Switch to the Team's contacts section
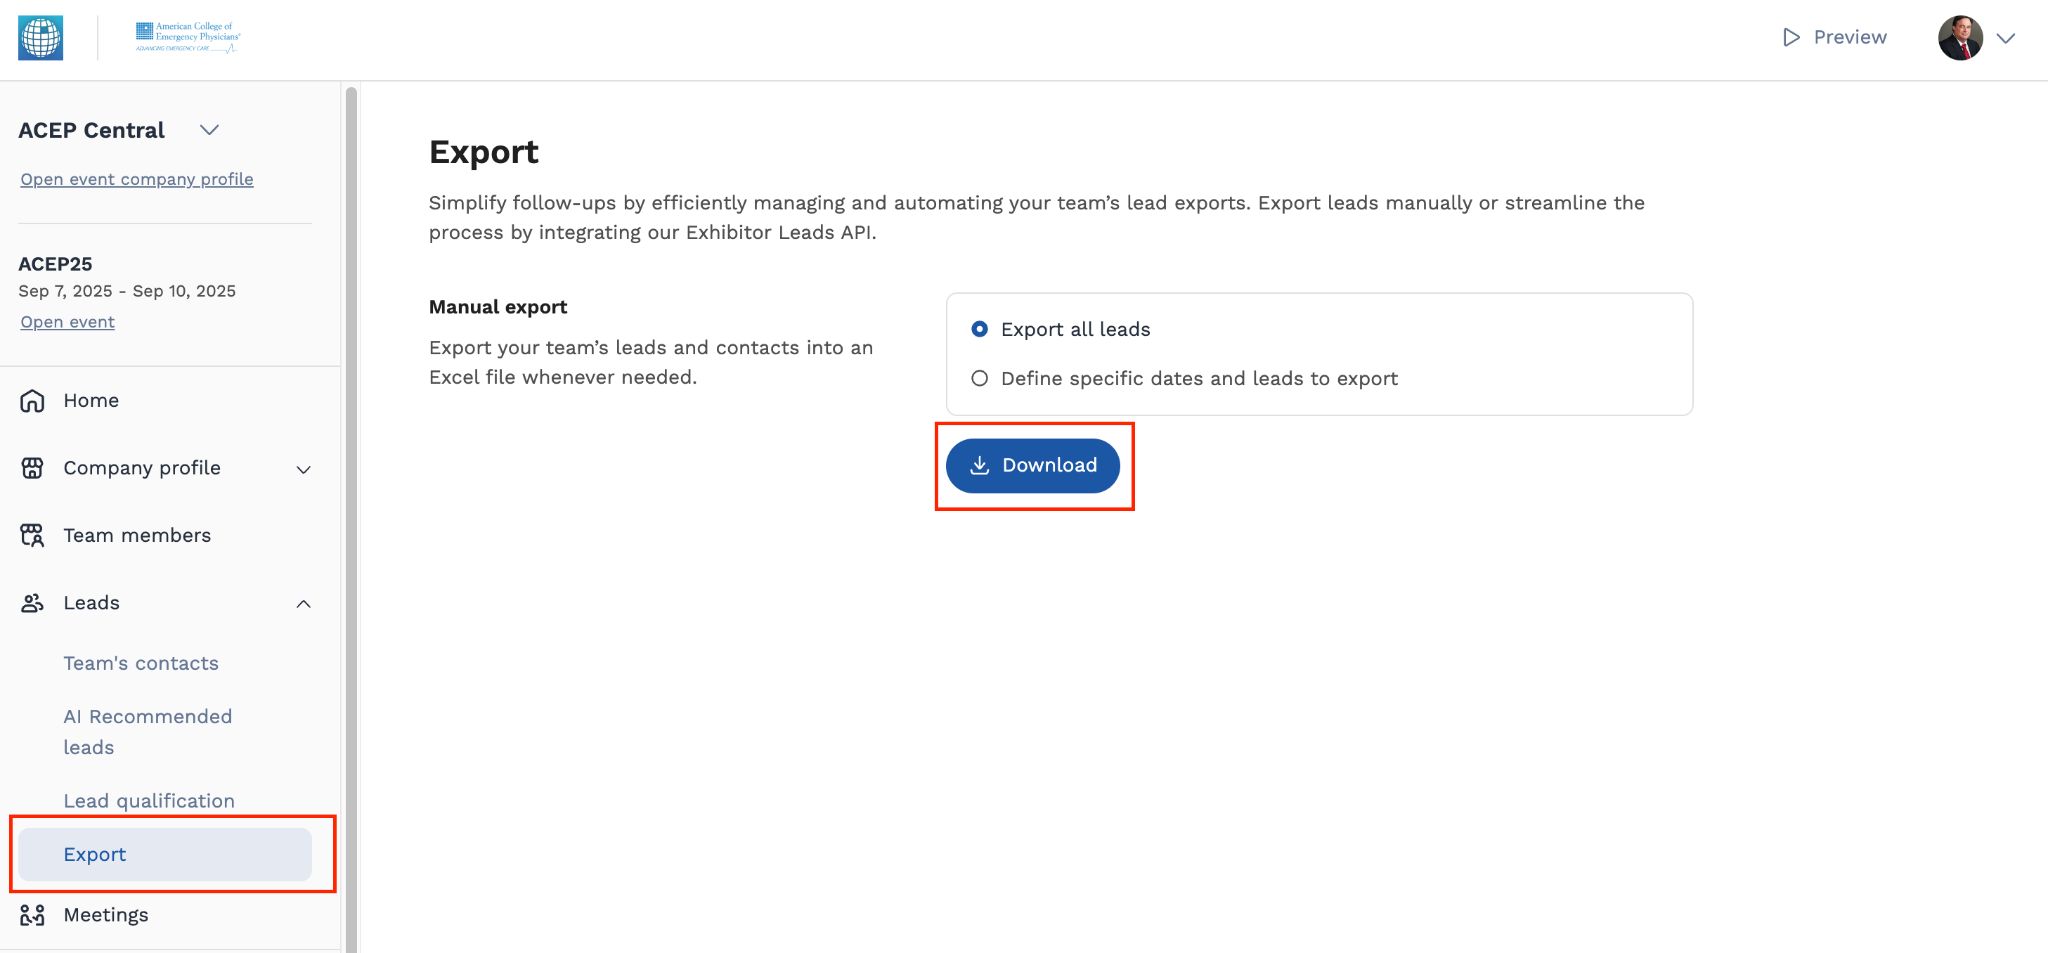 (140, 662)
